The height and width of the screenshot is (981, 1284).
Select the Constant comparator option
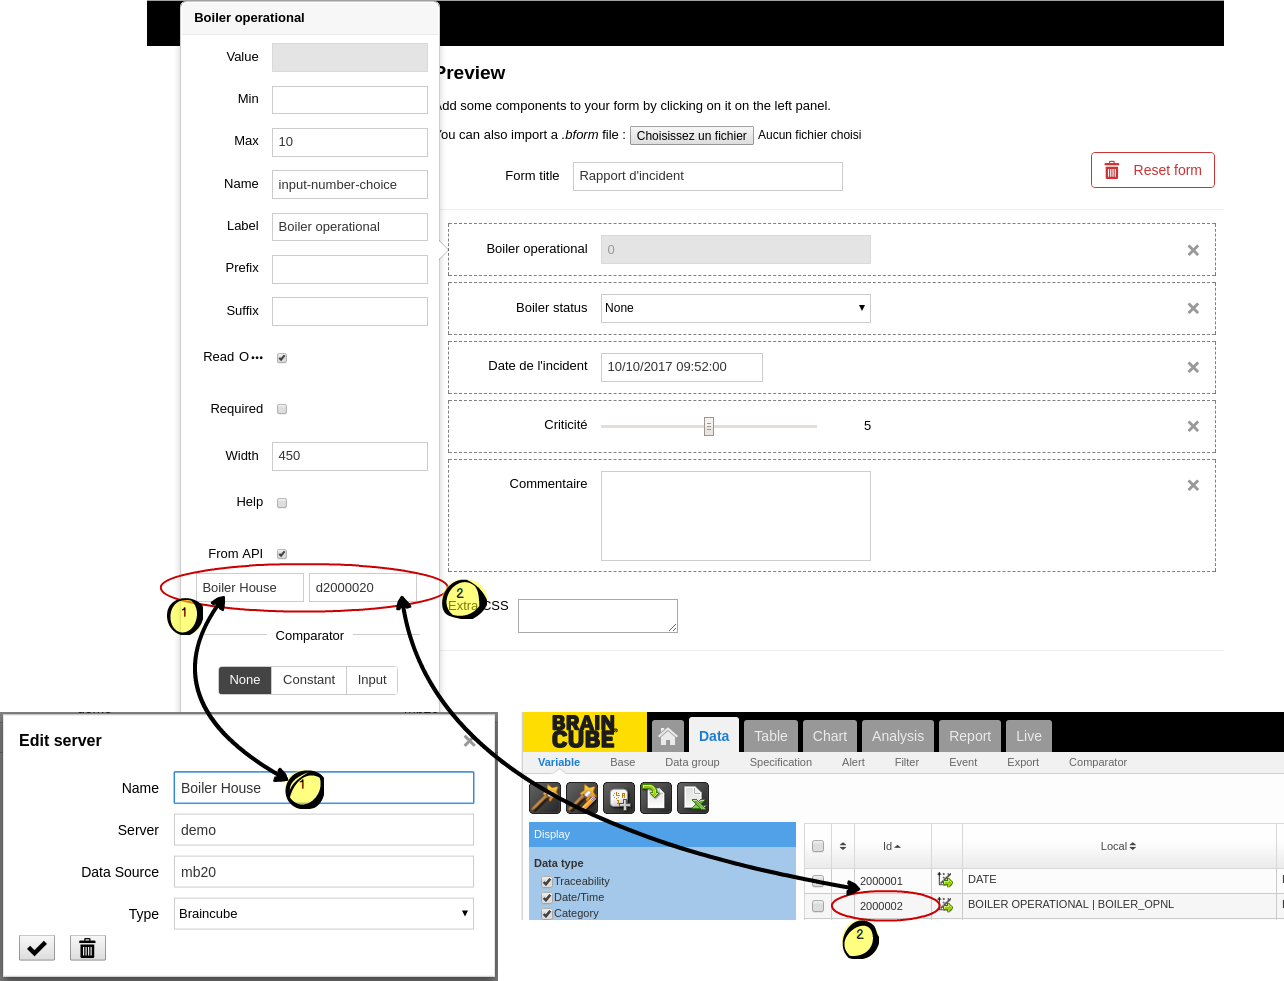pyautogui.click(x=308, y=680)
